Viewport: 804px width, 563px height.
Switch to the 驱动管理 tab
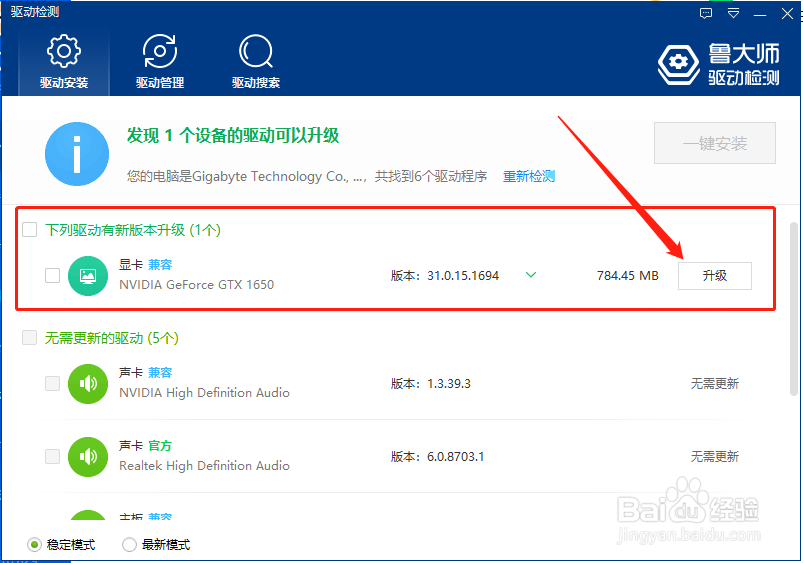[x=159, y=62]
